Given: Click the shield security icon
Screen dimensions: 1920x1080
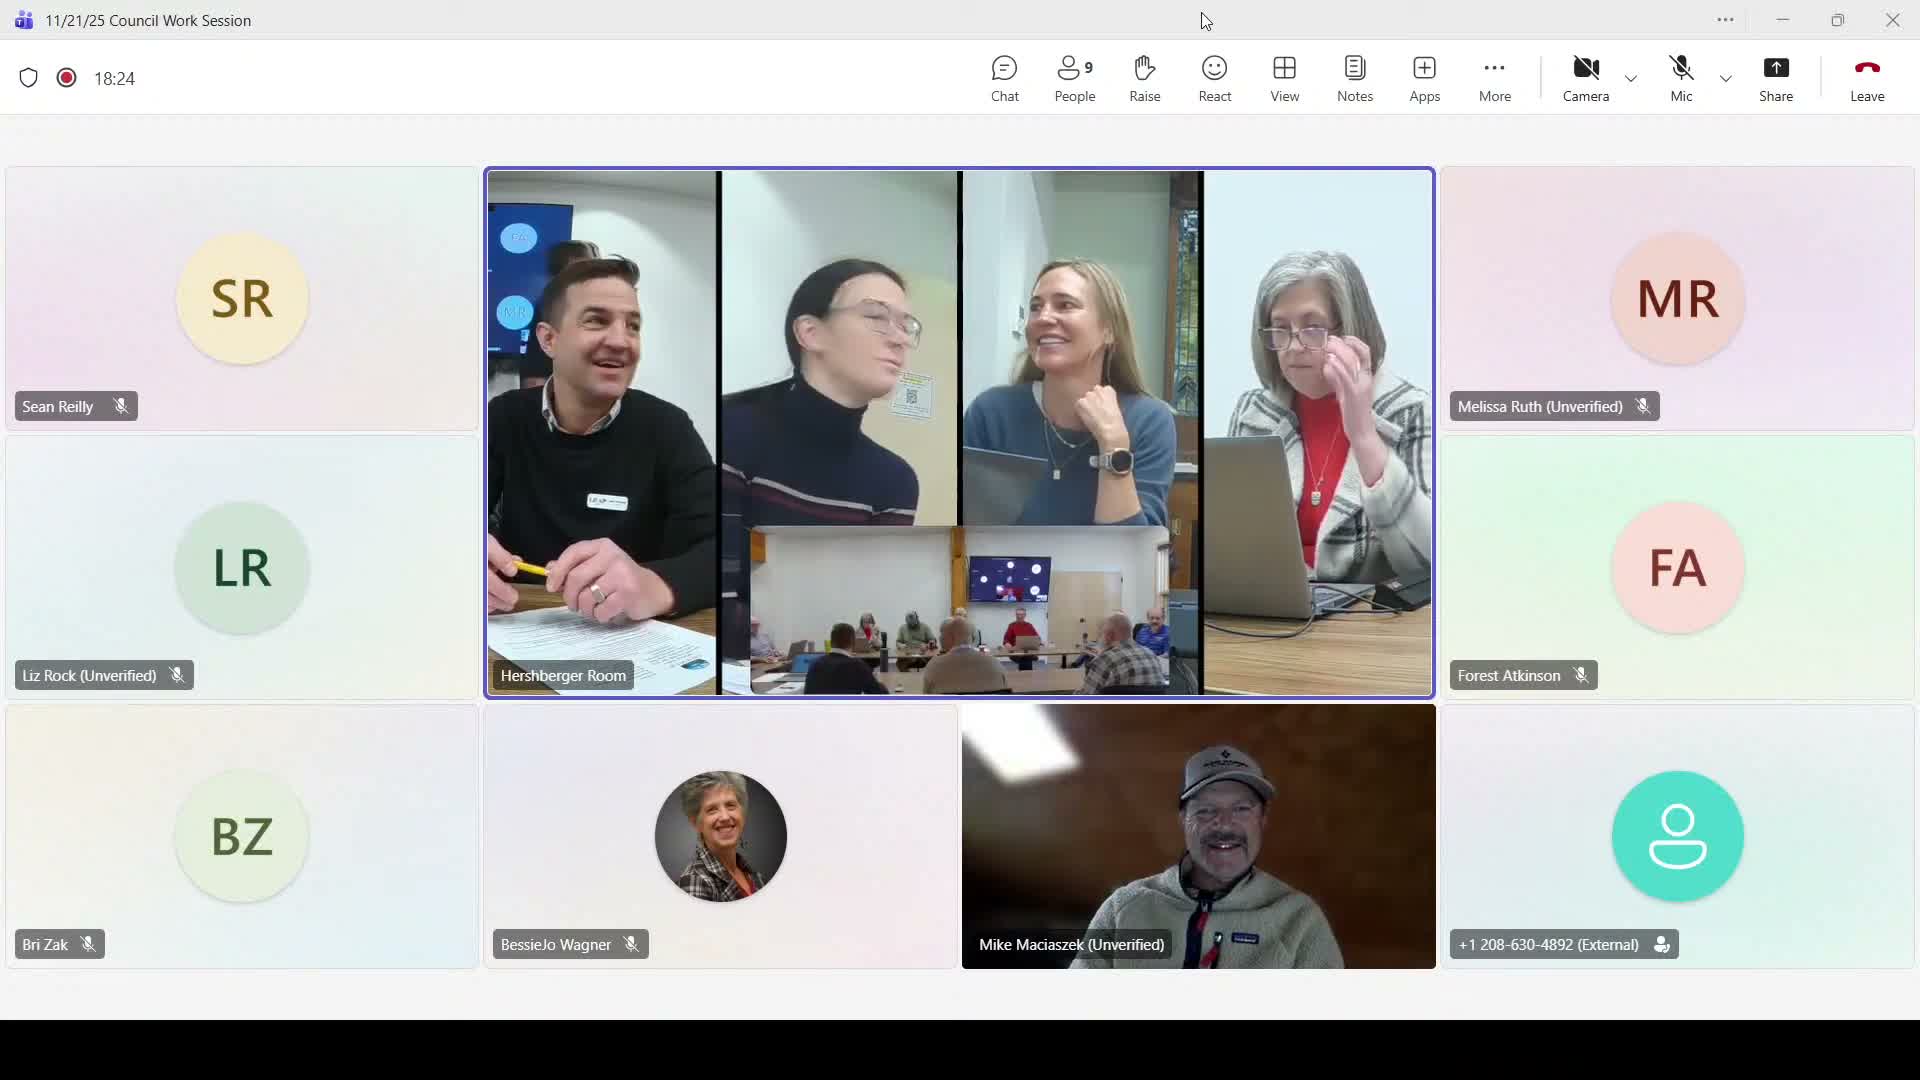Looking at the screenshot, I should click(28, 78).
